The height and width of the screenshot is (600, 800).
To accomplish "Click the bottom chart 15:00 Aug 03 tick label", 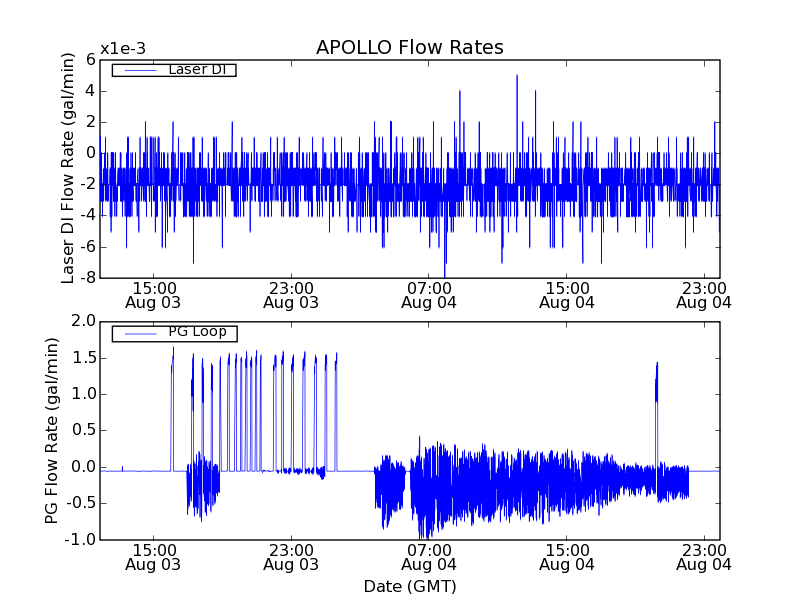I will pos(153,557).
